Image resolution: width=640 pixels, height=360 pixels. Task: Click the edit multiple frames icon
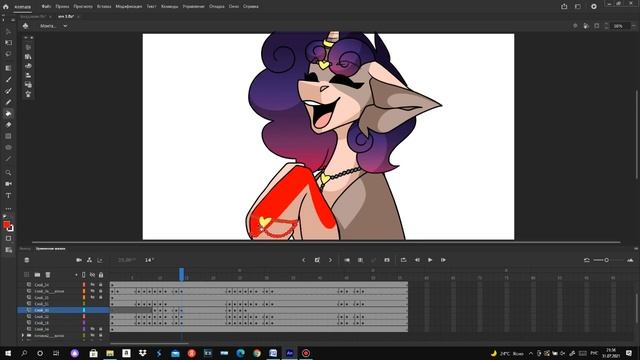360,260
